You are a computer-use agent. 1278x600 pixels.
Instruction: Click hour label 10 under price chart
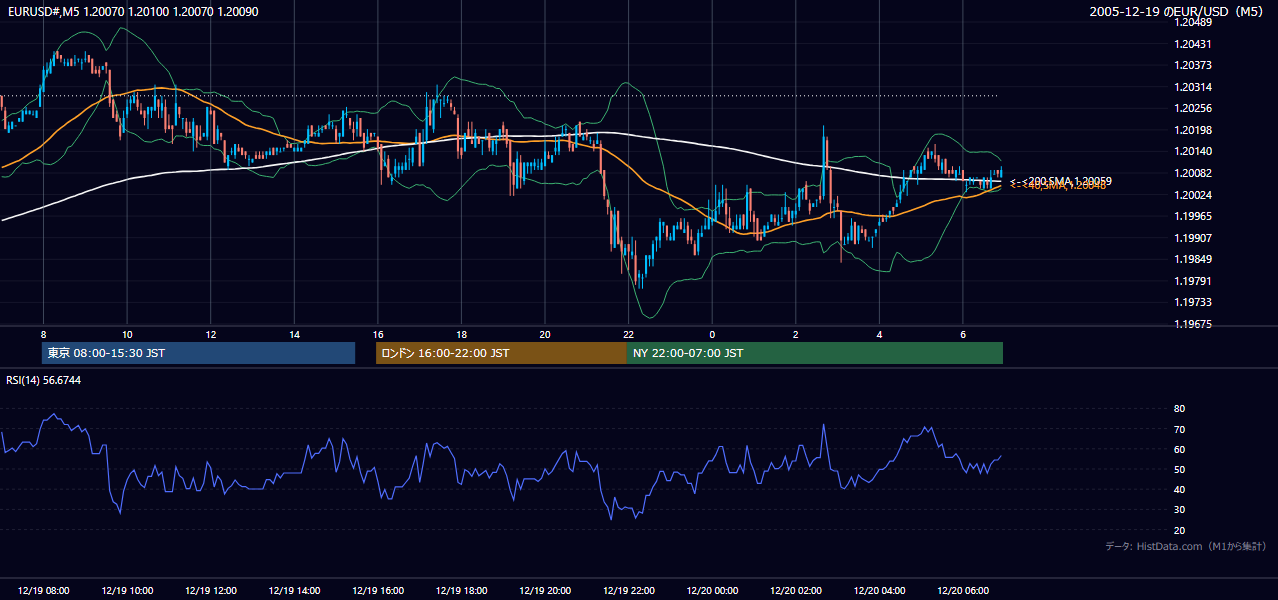click(127, 334)
